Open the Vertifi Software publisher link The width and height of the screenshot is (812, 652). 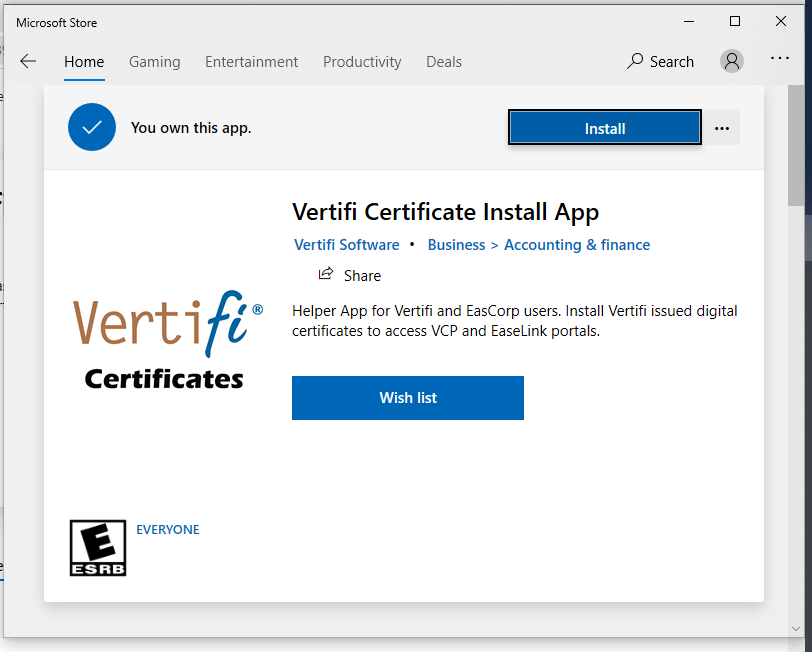click(x=346, y=244)
